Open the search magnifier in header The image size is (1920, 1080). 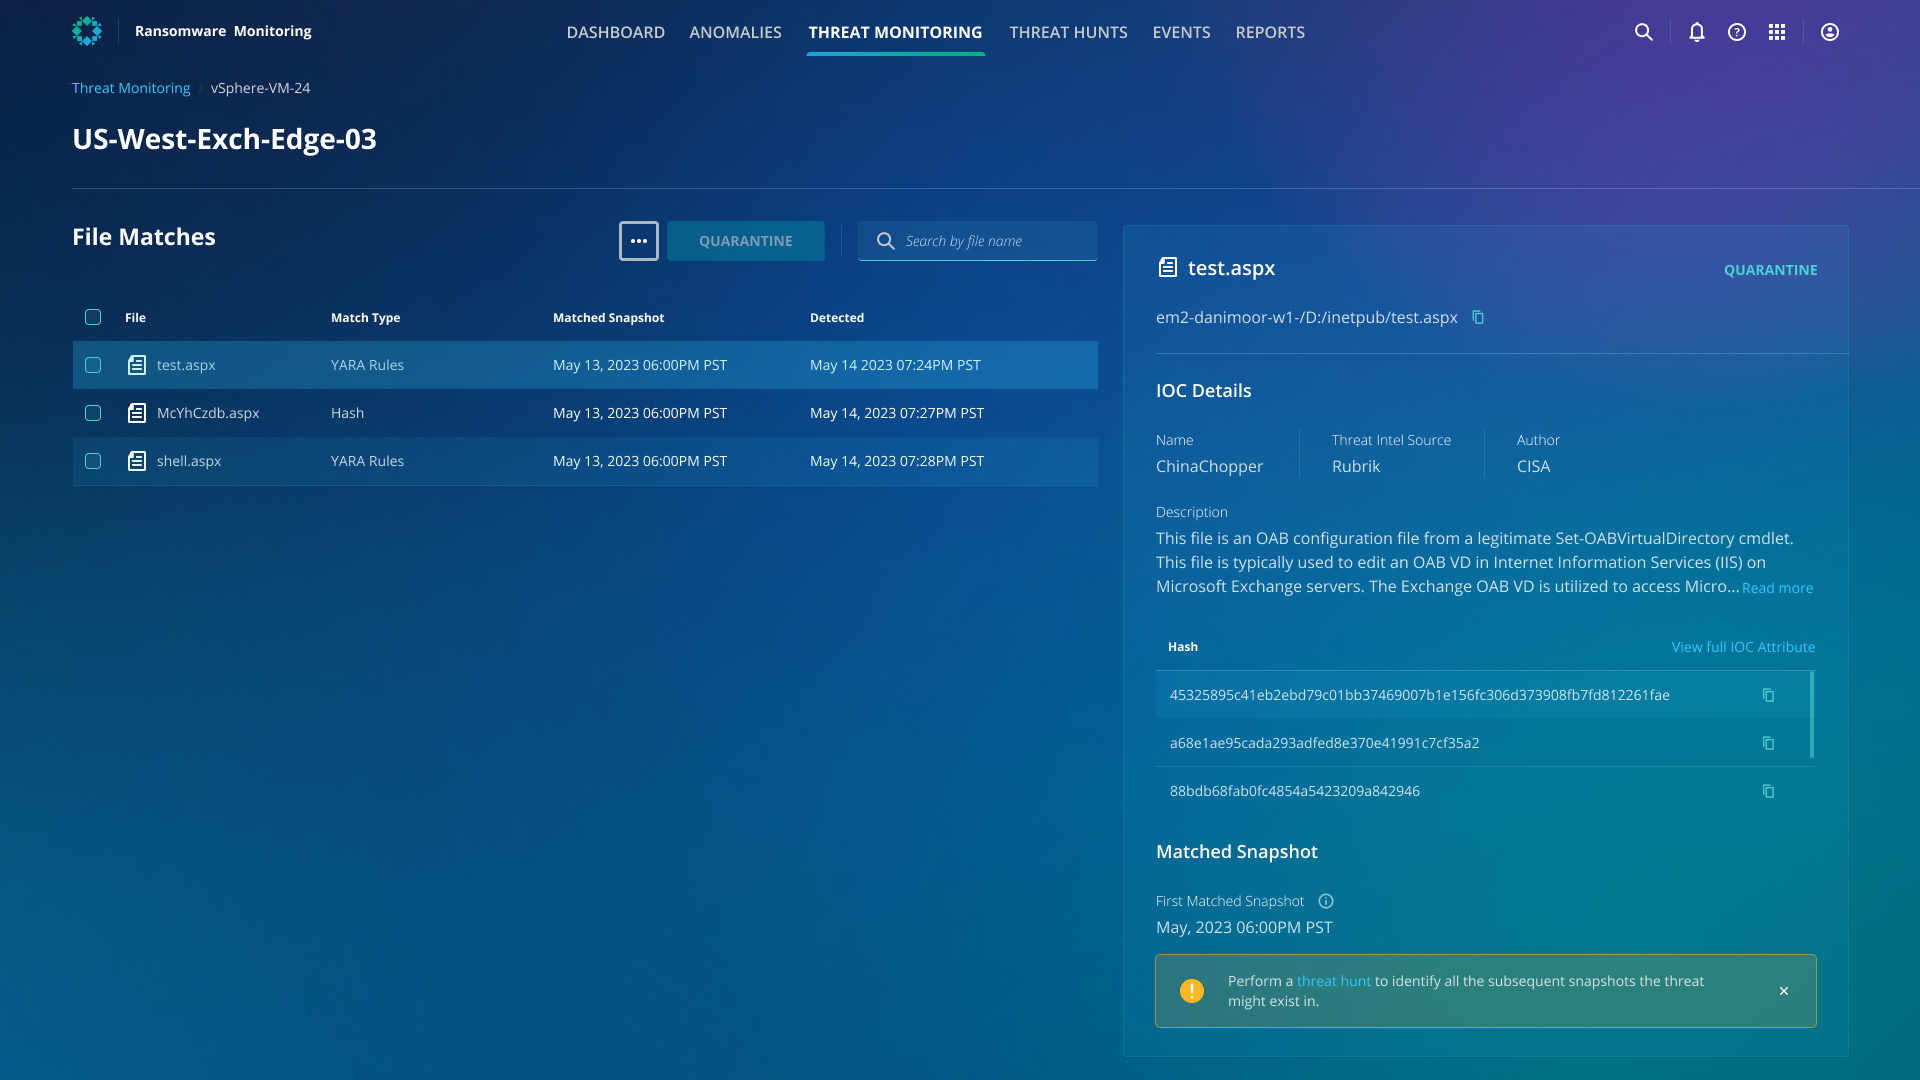coord(1643,32)
